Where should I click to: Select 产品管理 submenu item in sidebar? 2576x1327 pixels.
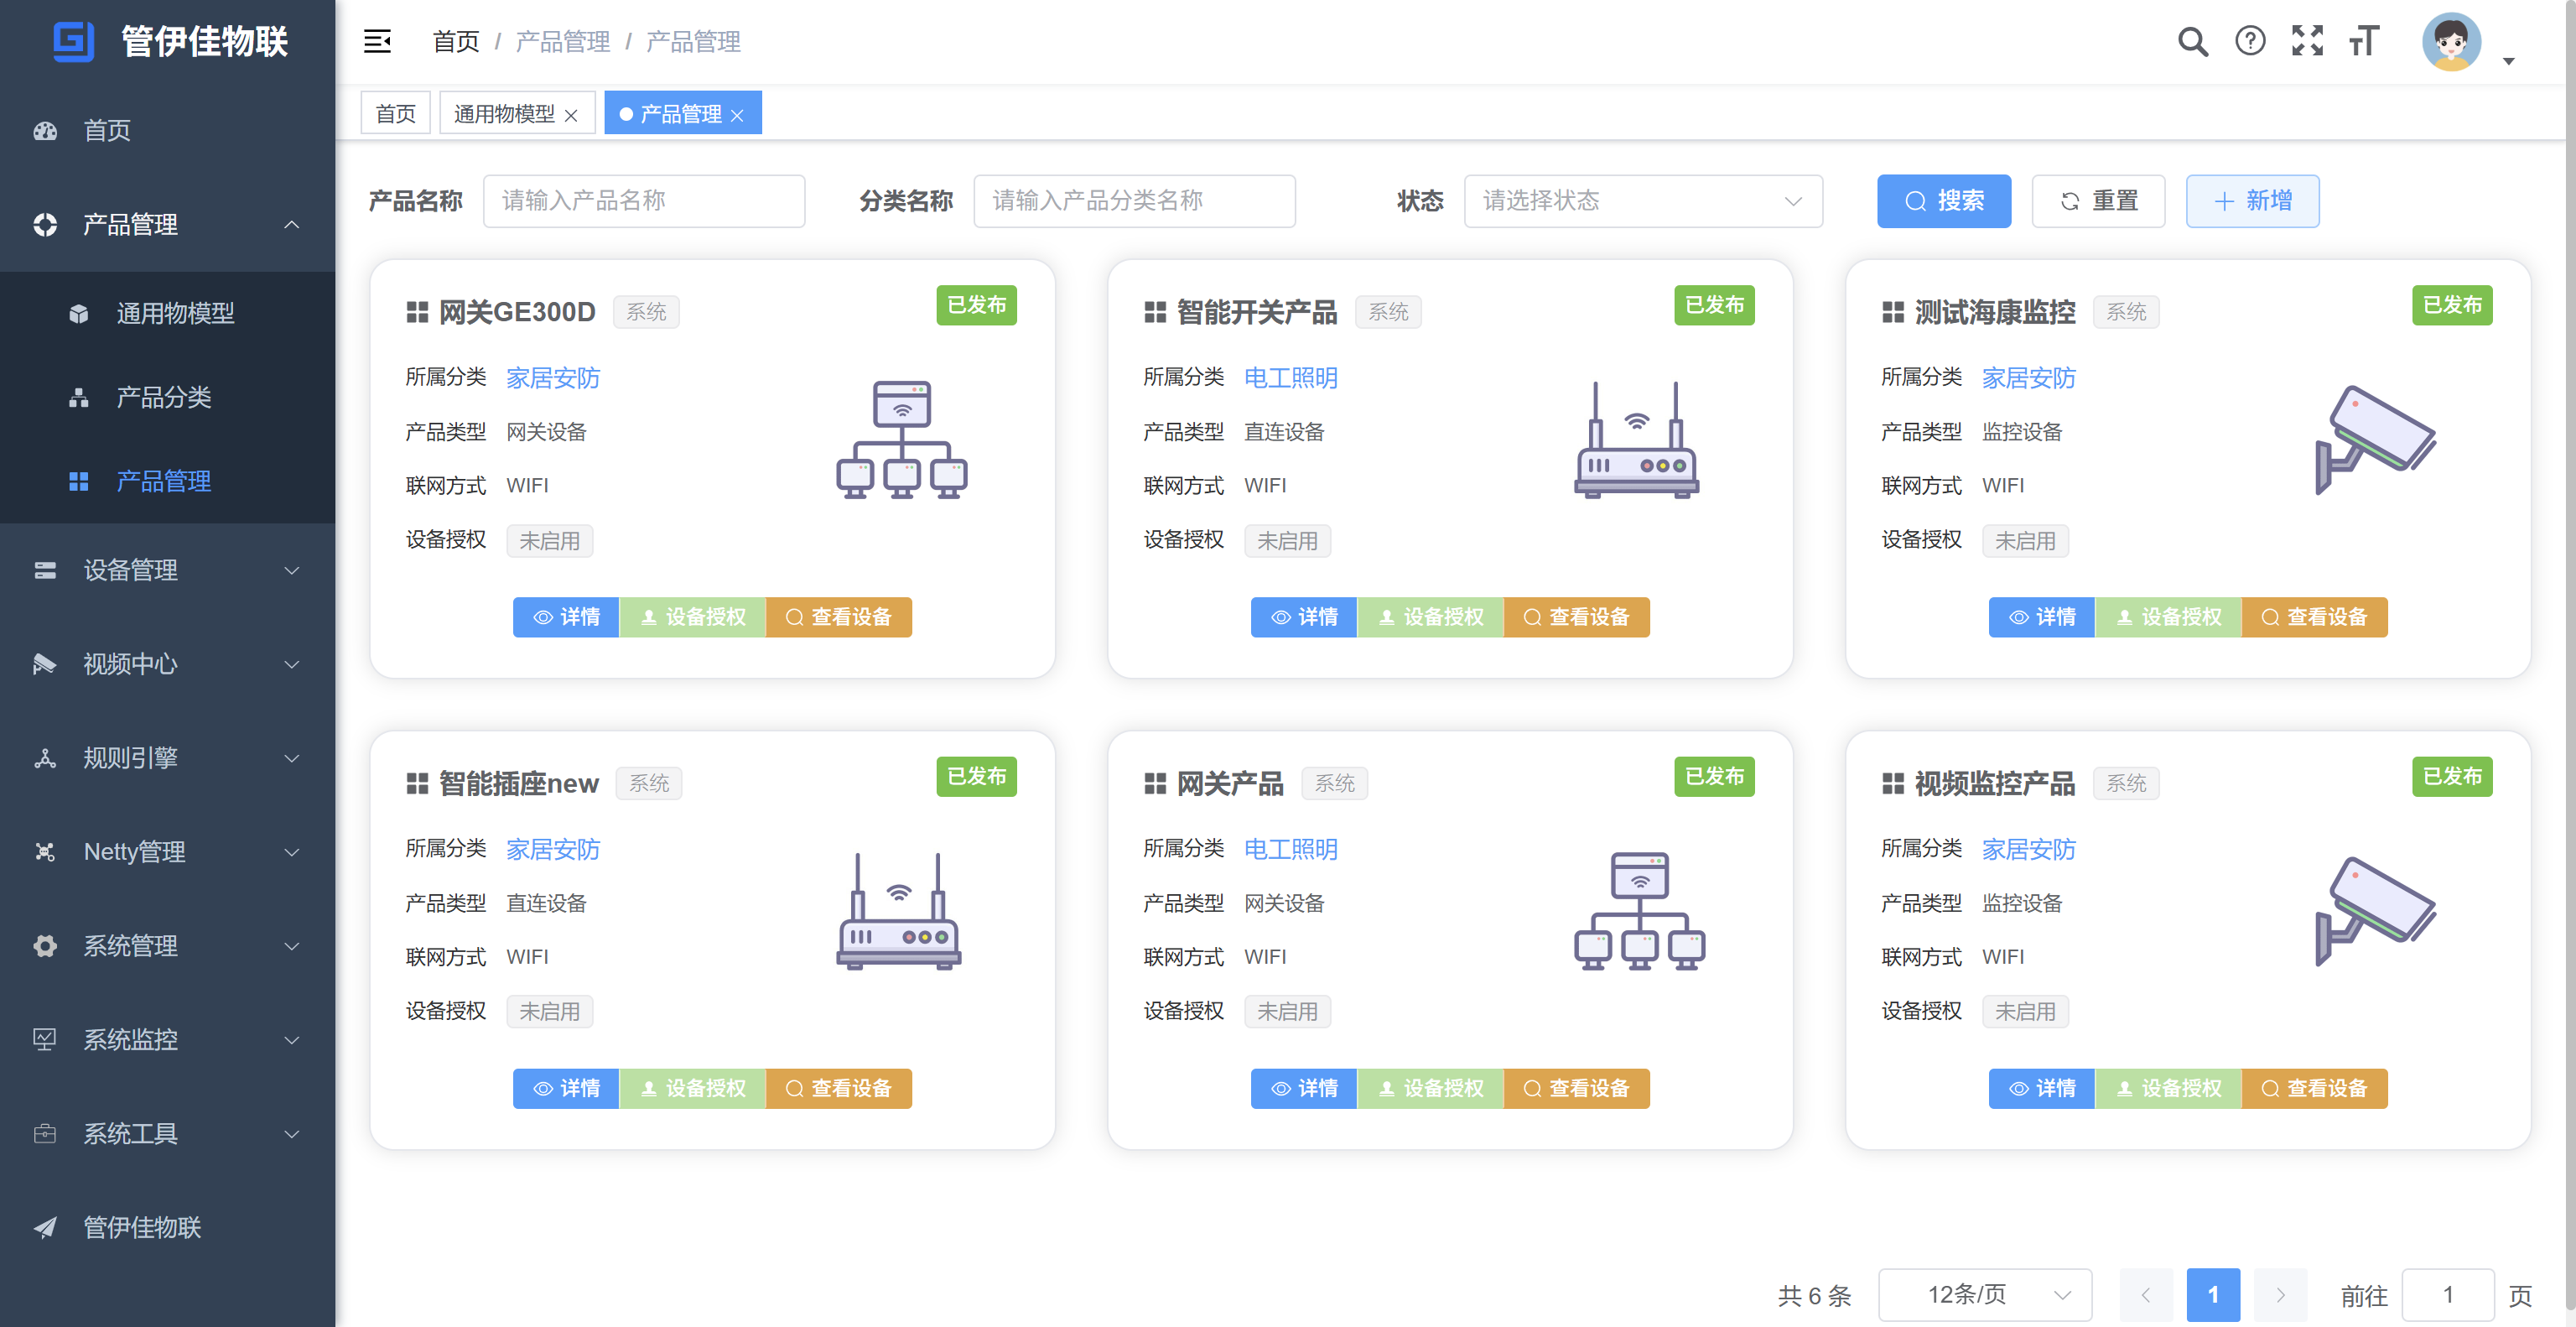[x=168, y=481]
